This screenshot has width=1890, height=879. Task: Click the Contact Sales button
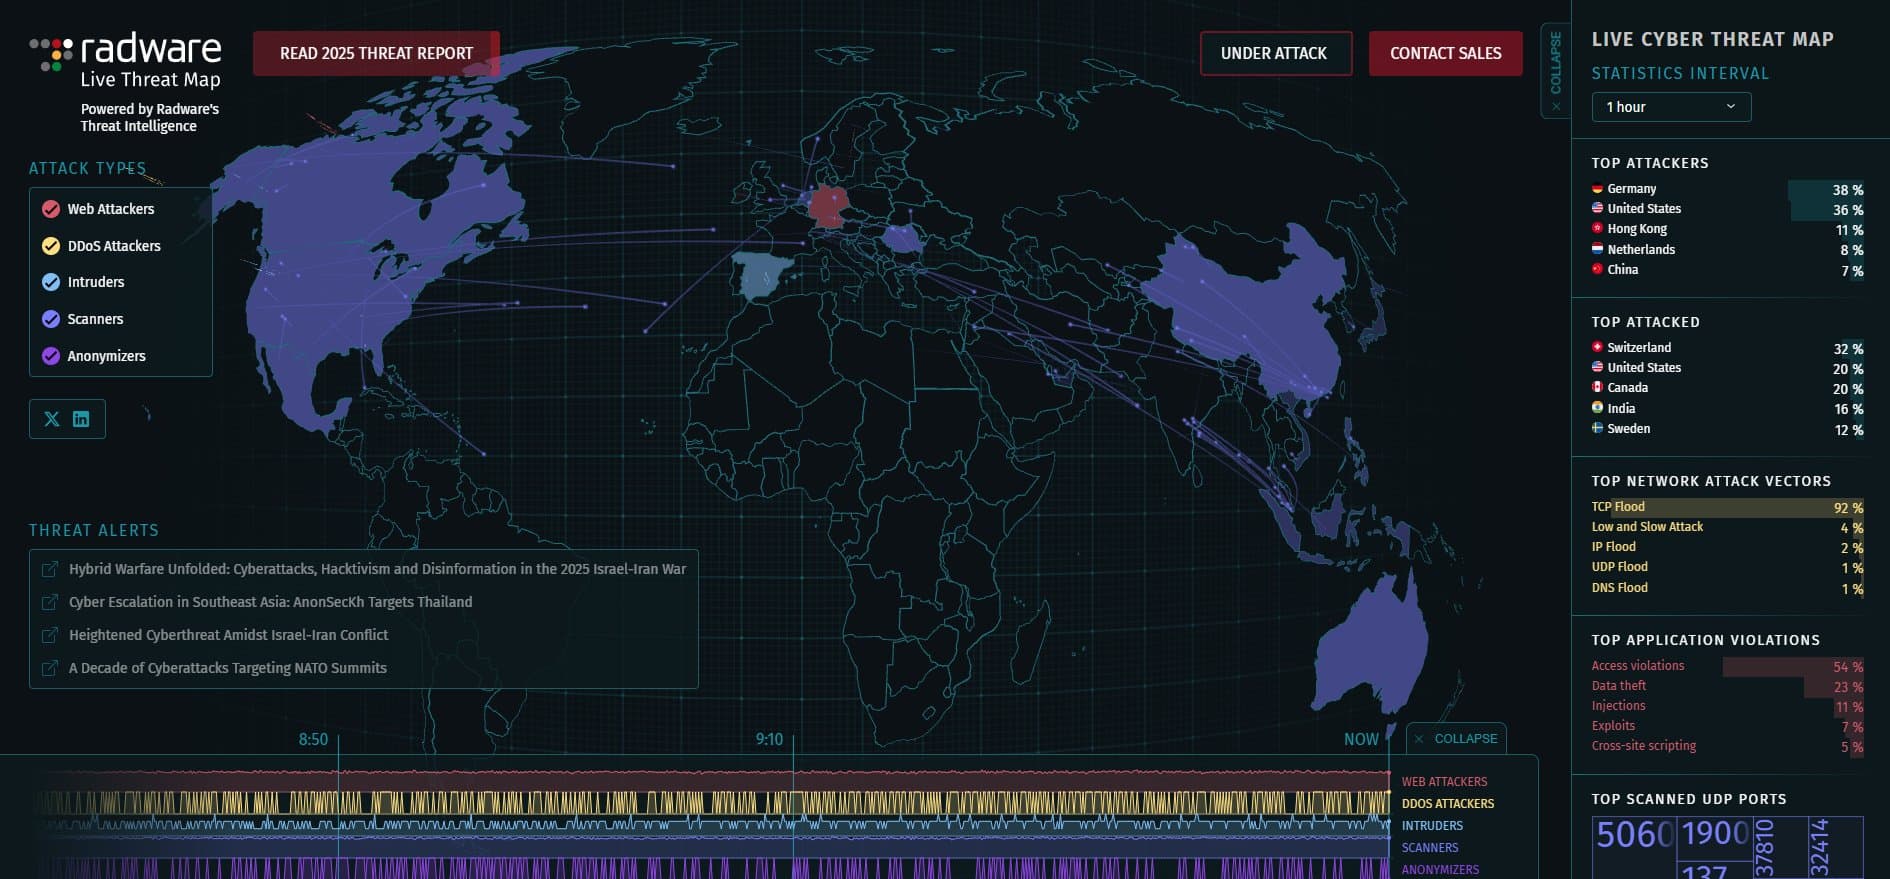[x=1445, y=53]
